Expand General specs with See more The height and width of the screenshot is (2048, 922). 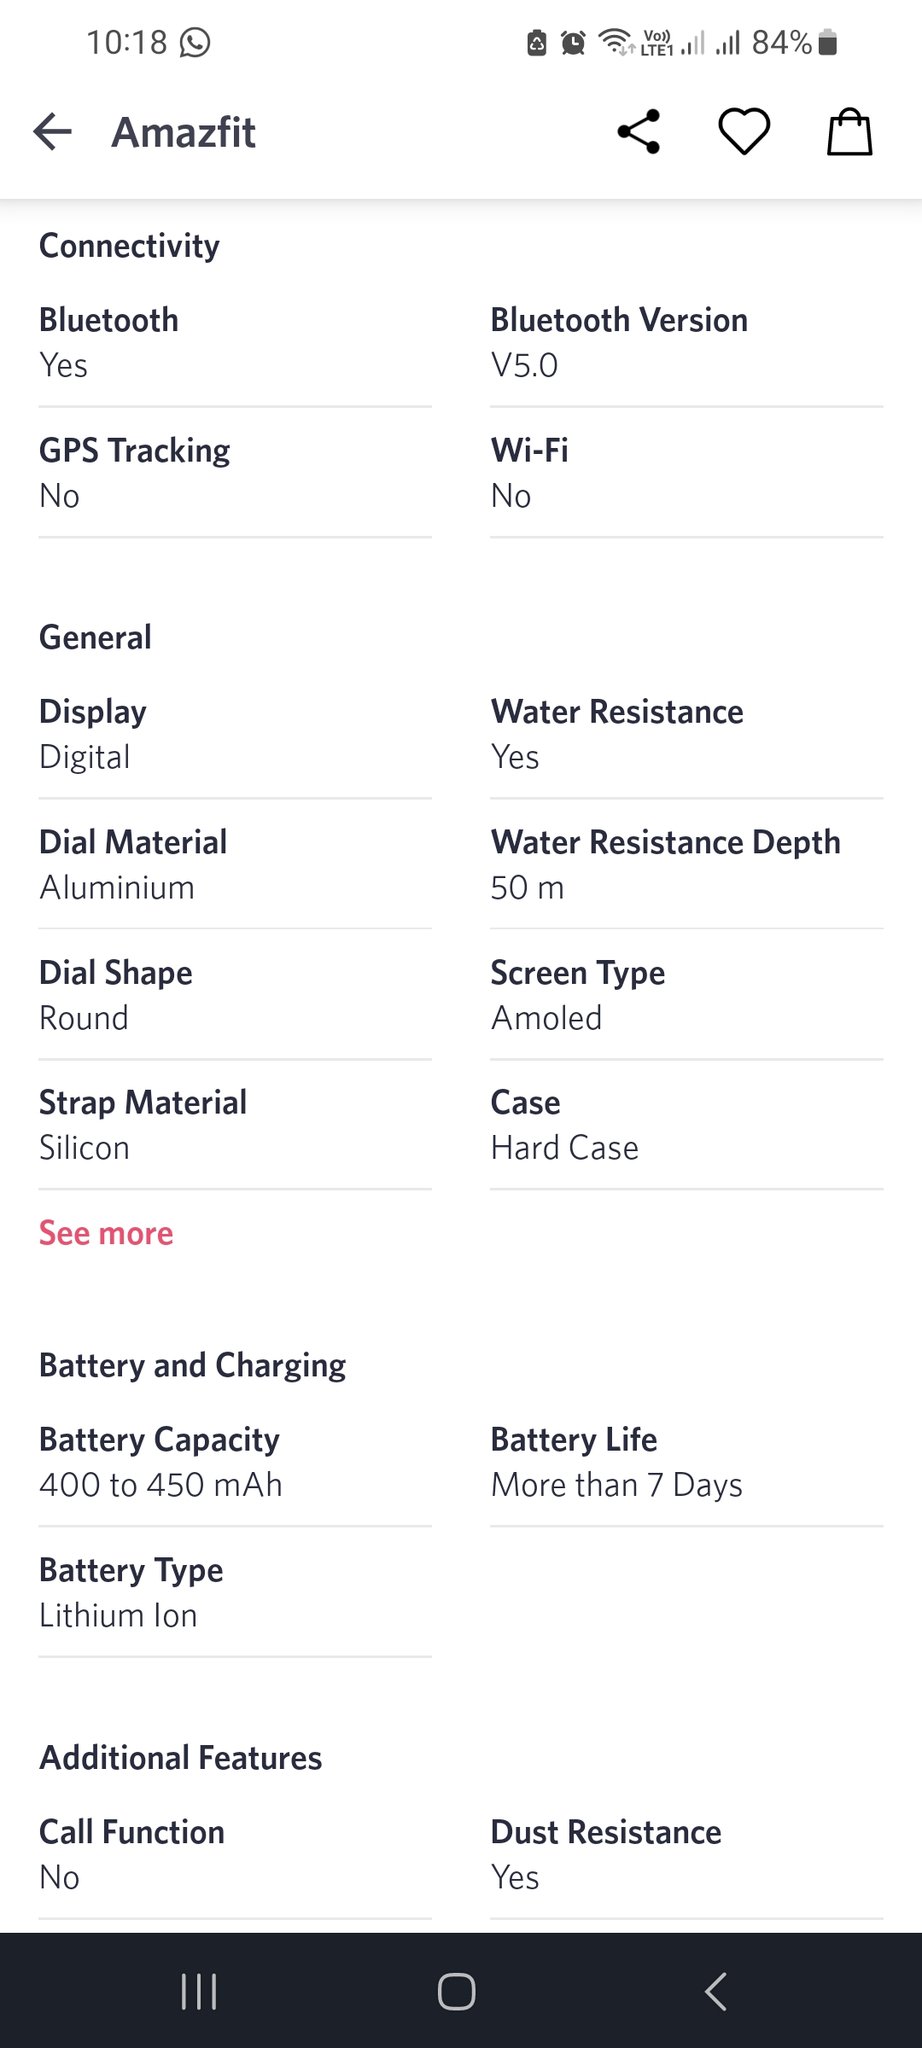tap(106, 1233)
